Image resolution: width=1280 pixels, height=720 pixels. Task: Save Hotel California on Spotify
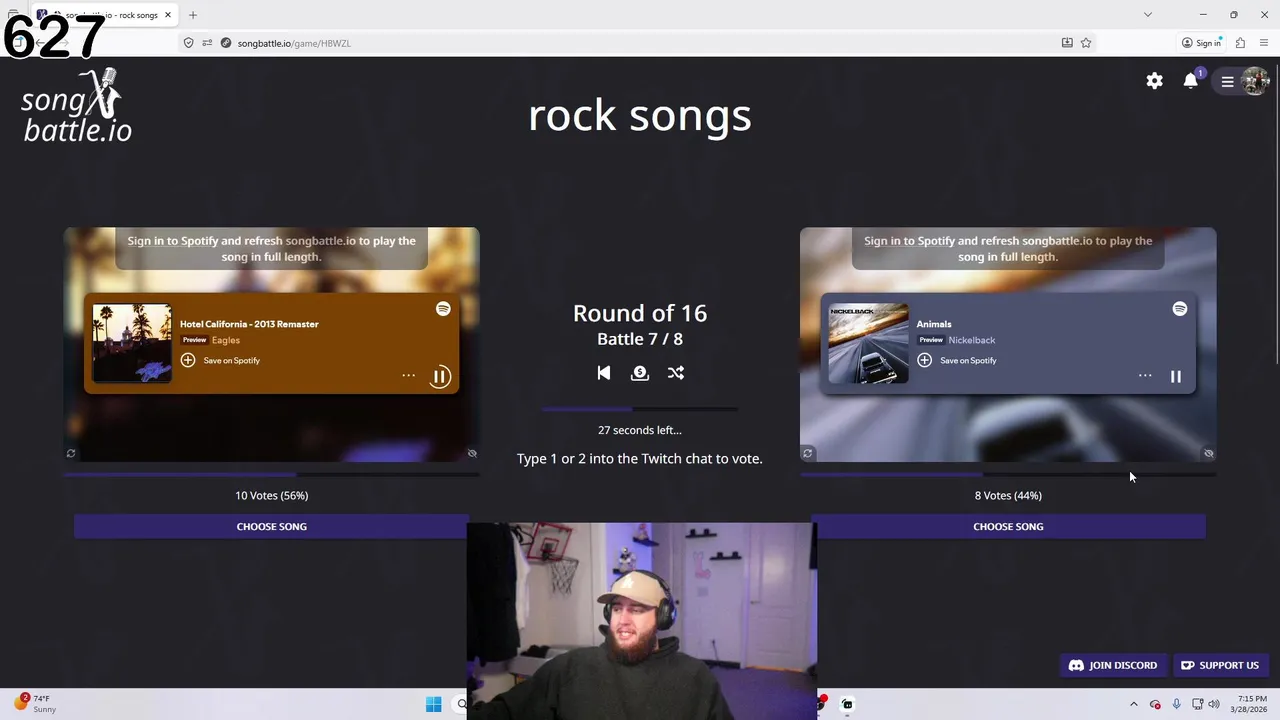pos(220,360)
